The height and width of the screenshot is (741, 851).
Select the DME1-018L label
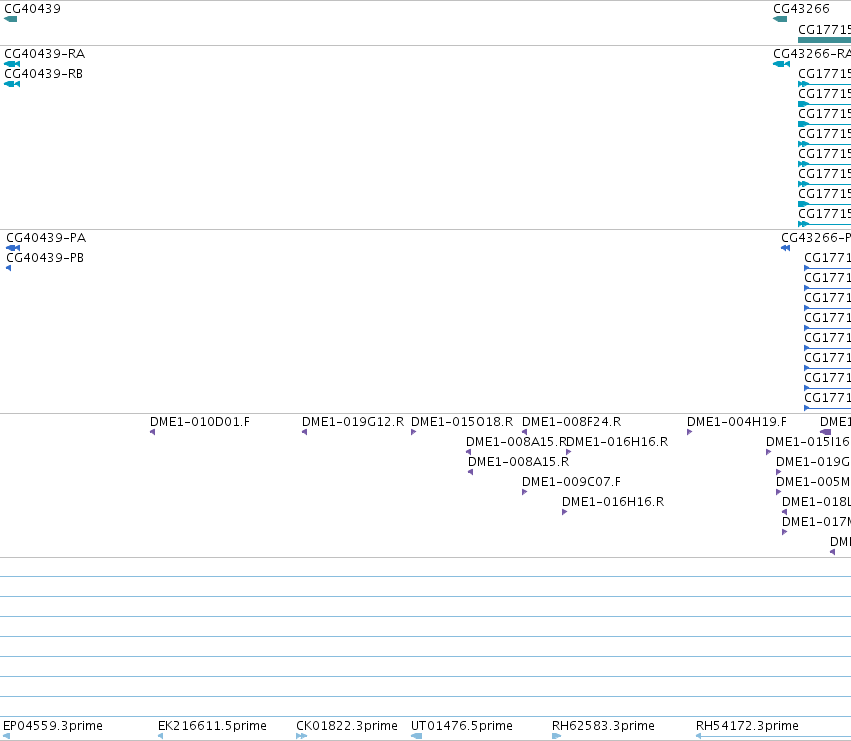816,502
